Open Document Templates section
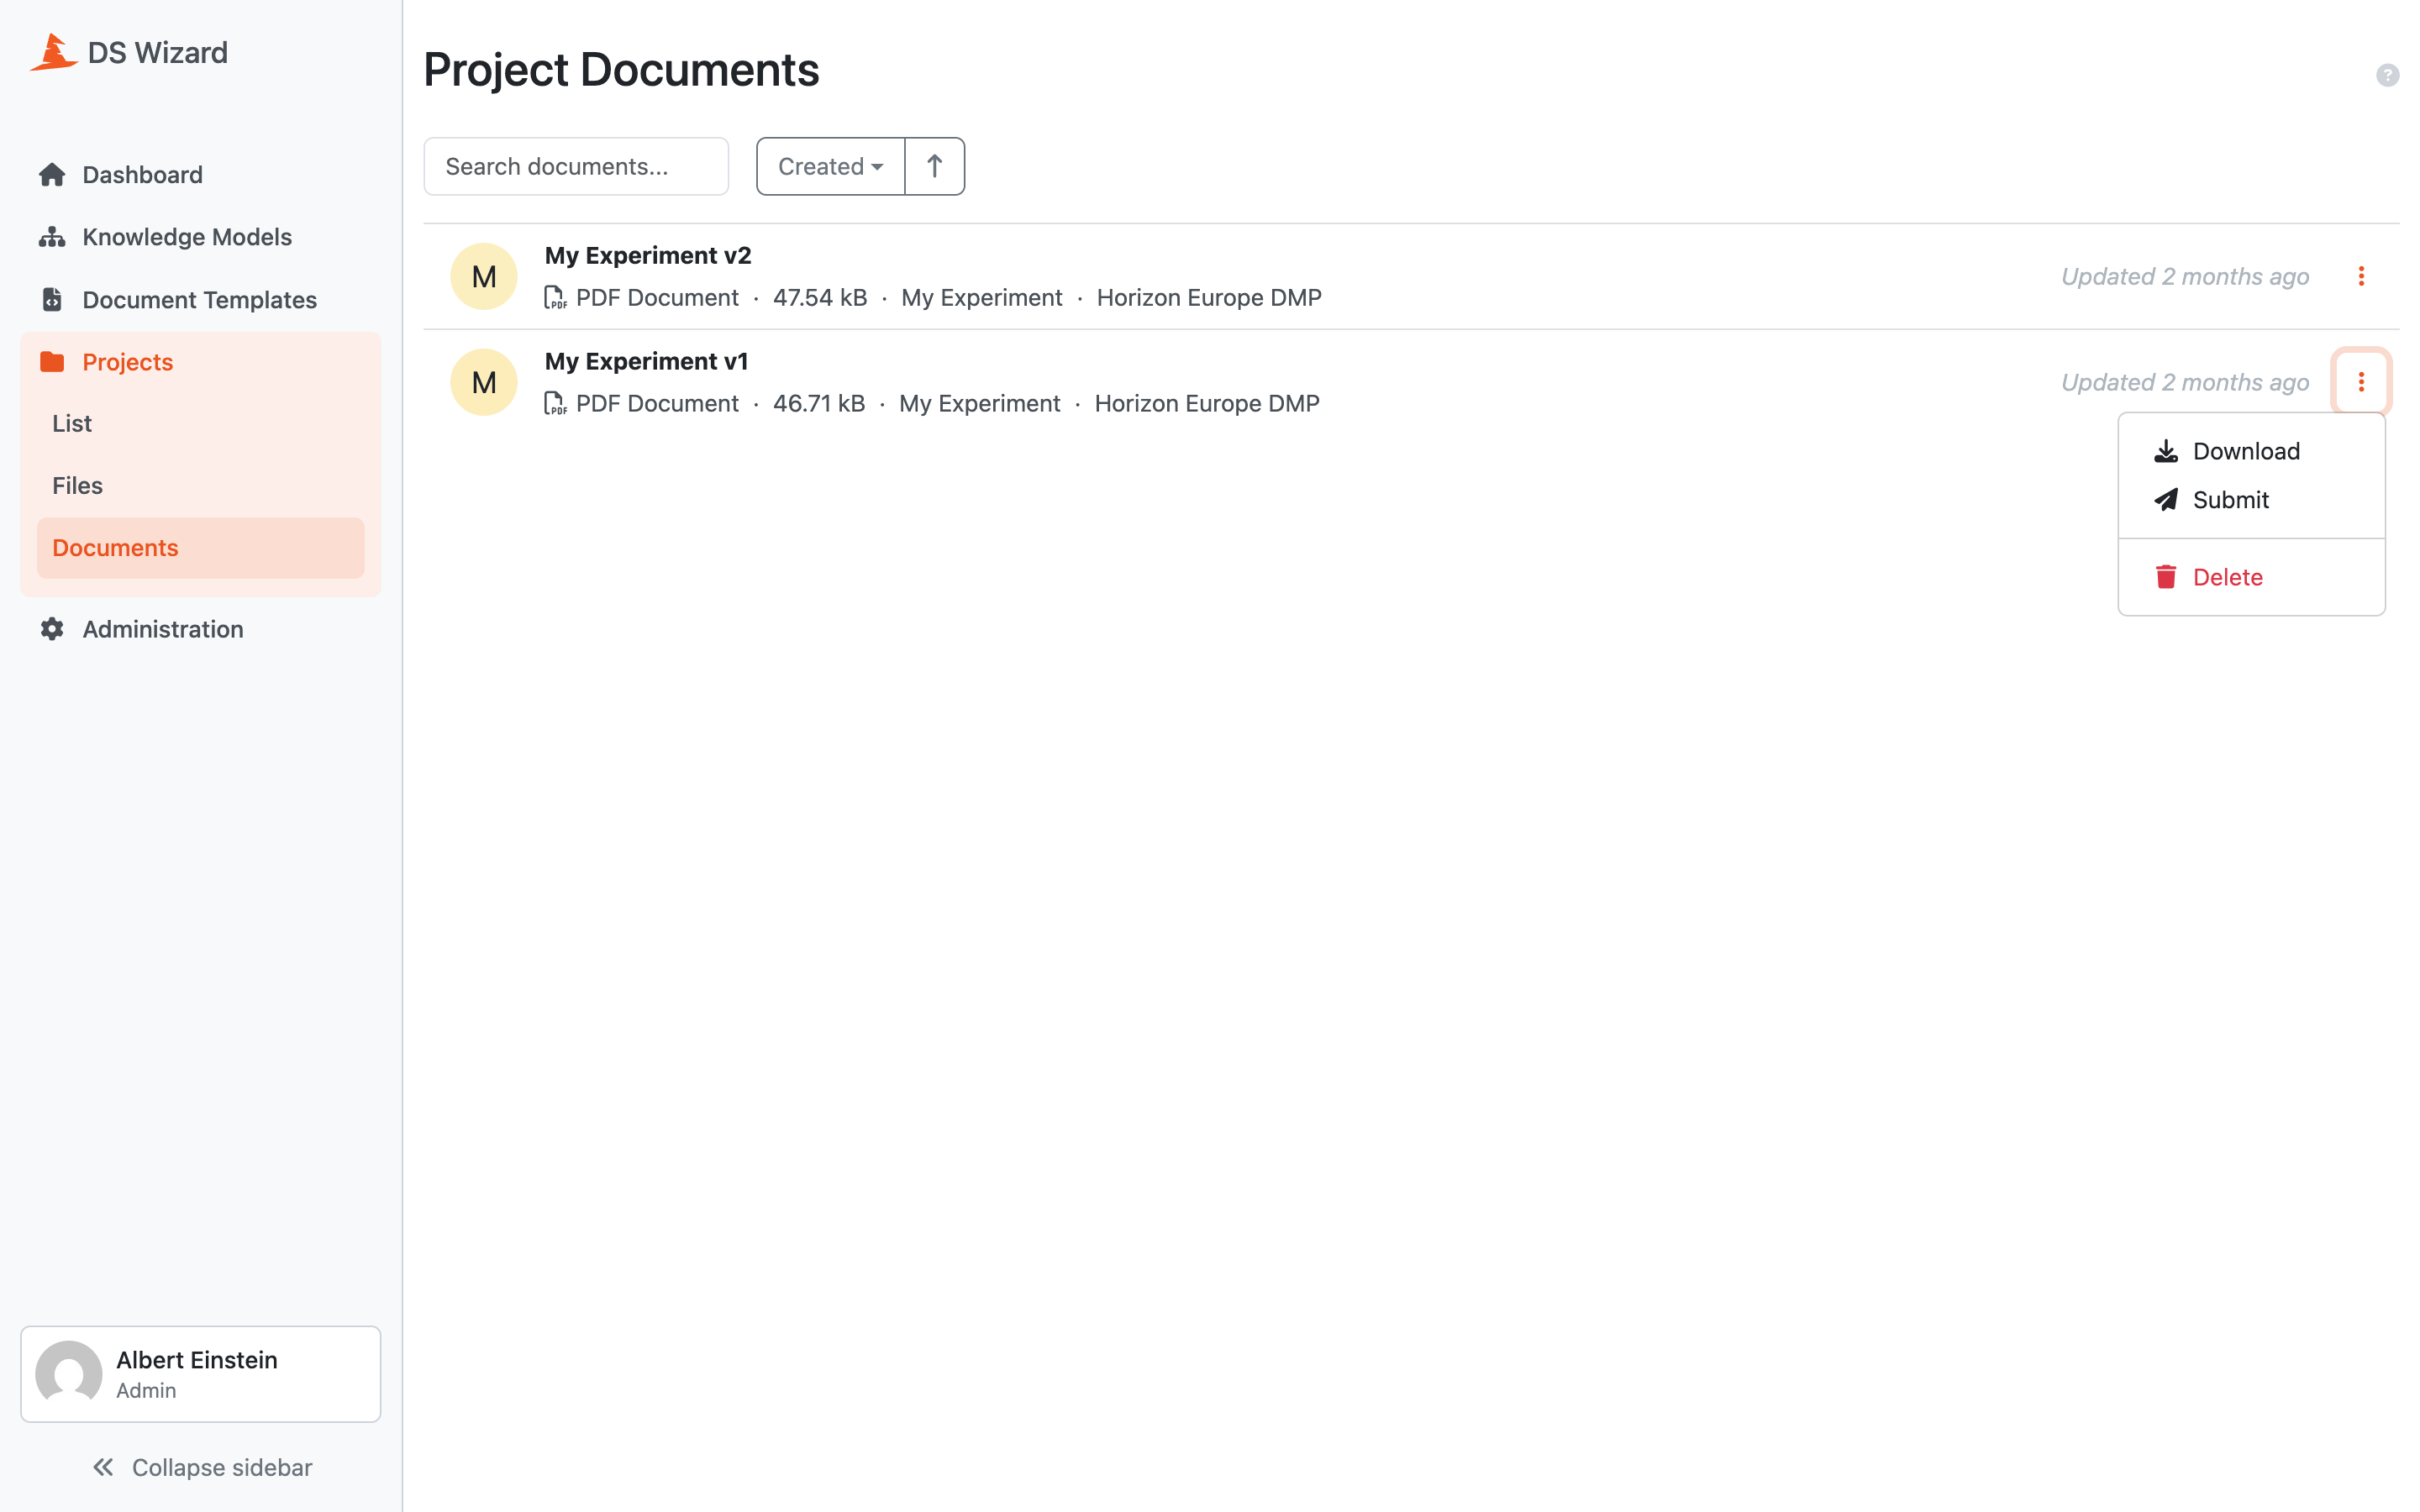Image resolution: width=2420 pixels, height=1512 pixels. tap(200, 299)
